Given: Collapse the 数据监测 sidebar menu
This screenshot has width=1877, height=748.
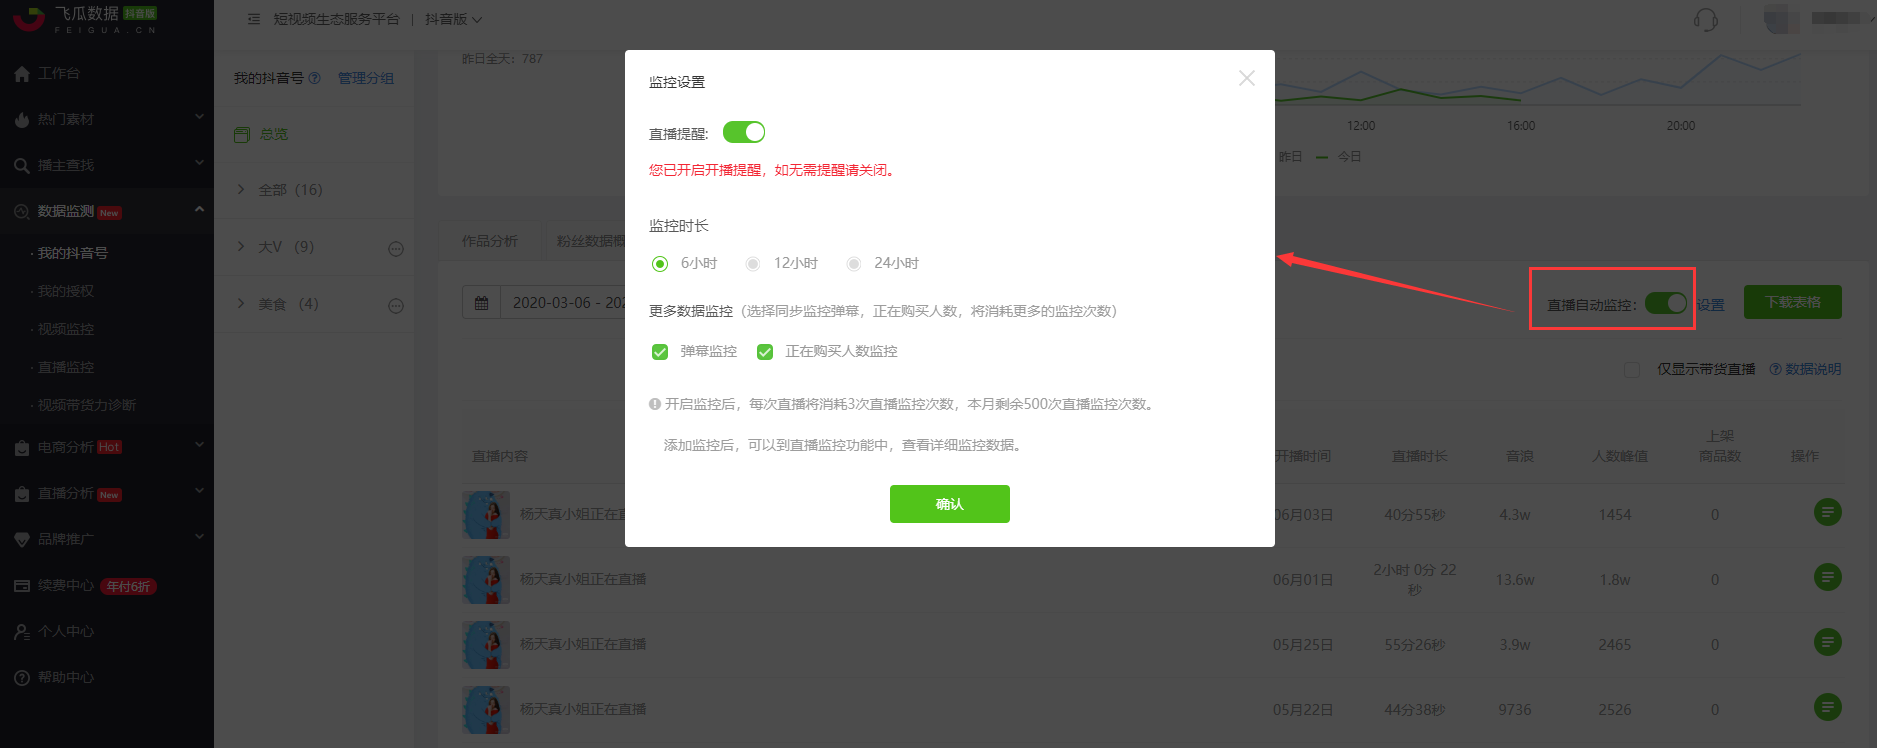Looking at the screenshot, I should [x=199, y=209].
